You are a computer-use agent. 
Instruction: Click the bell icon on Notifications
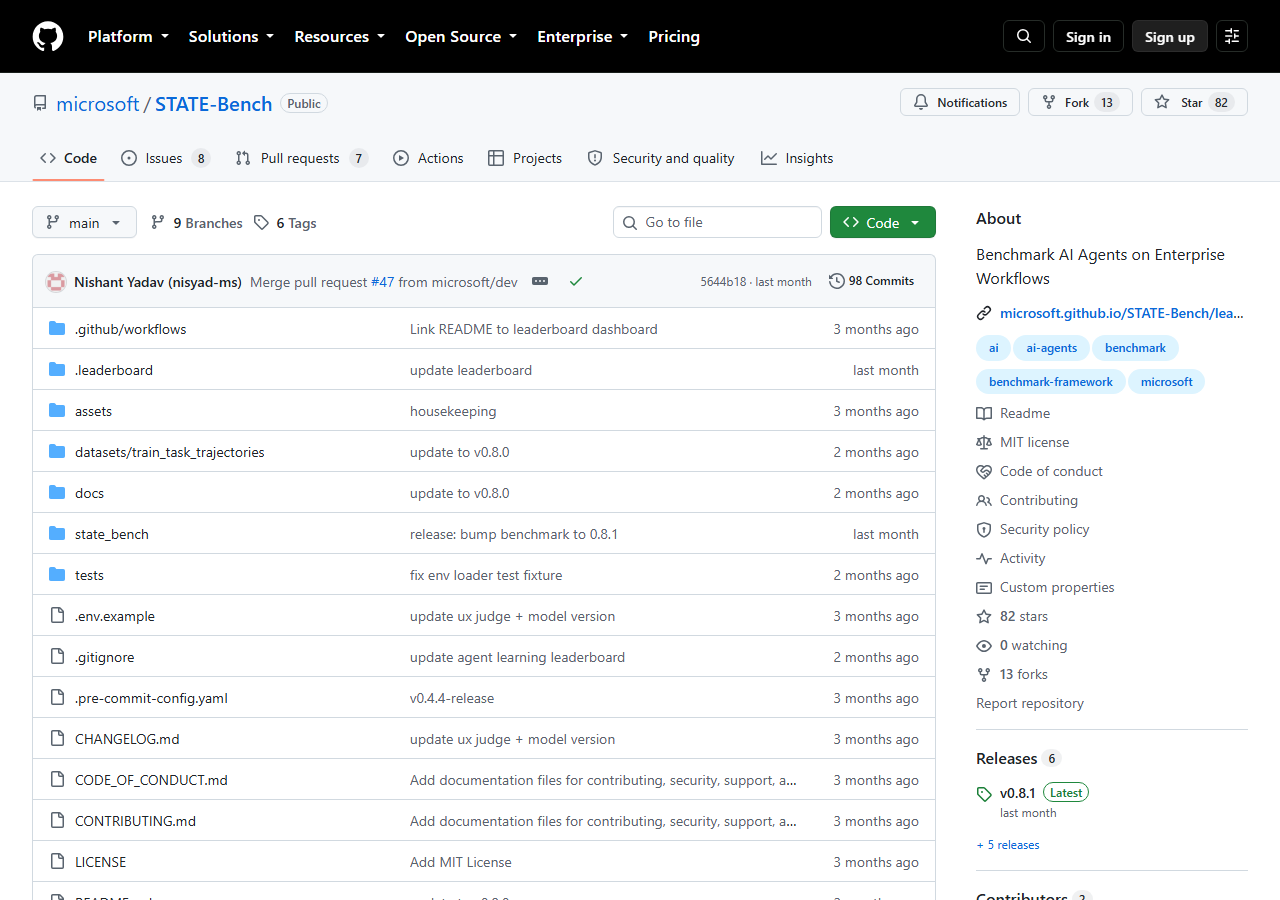pos(921,102)
